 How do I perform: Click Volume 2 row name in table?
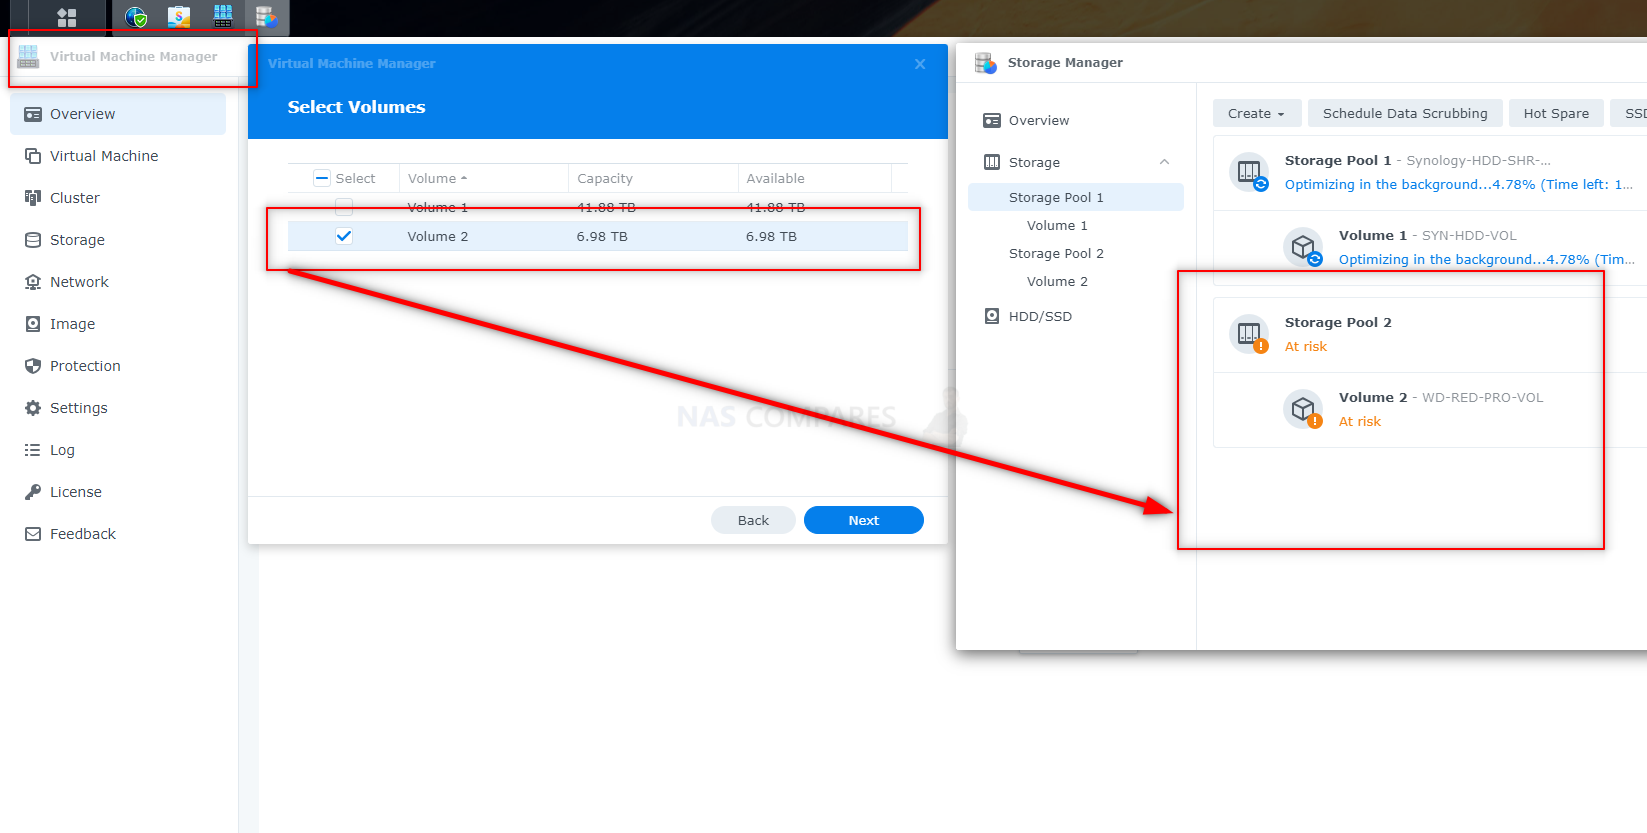(x=438, y=237)
